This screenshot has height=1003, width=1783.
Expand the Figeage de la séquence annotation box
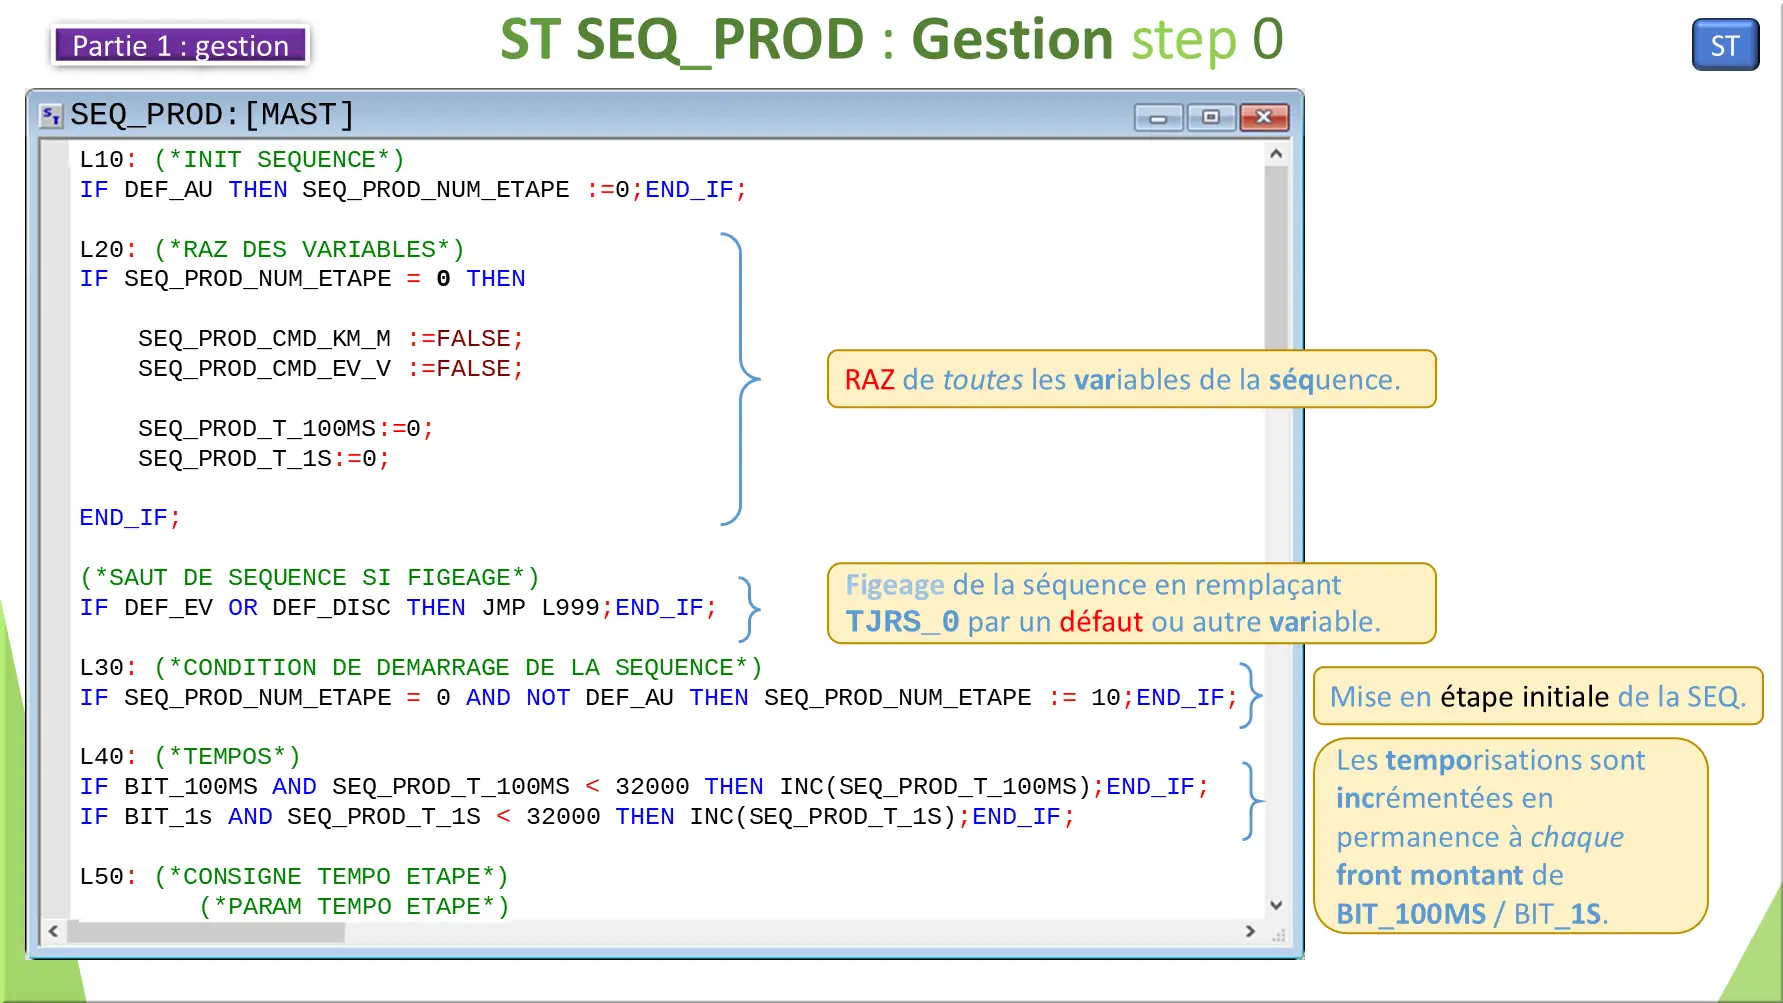pyautogui.click(x=1131, y=603)
